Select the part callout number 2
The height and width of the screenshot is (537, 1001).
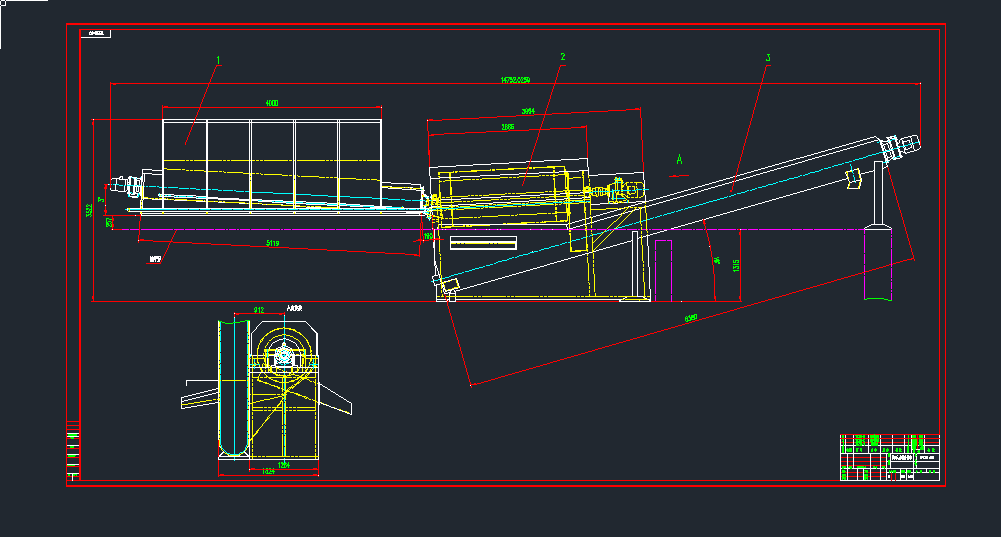pyautogui.click(x=563, y=57)
